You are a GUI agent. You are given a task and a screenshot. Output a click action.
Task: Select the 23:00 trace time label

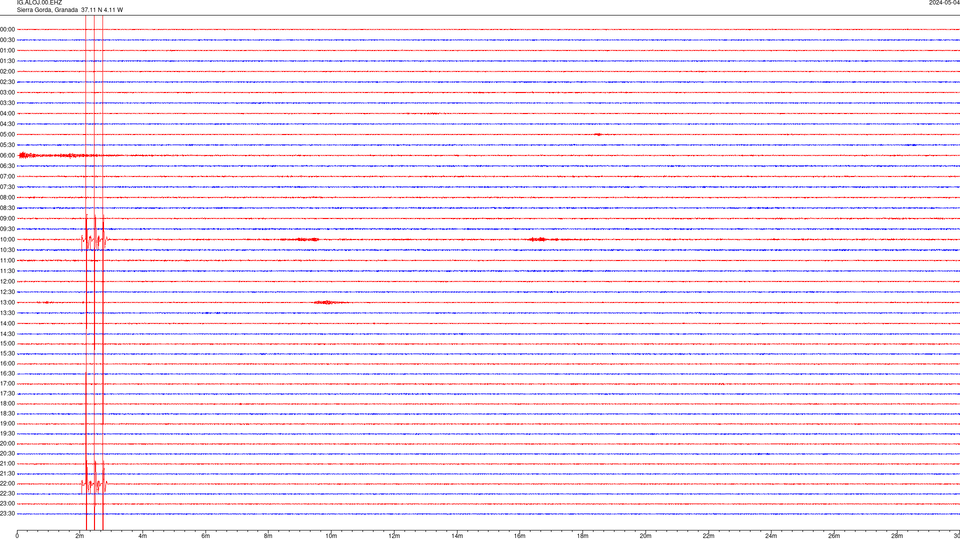(x=7, y=503)
